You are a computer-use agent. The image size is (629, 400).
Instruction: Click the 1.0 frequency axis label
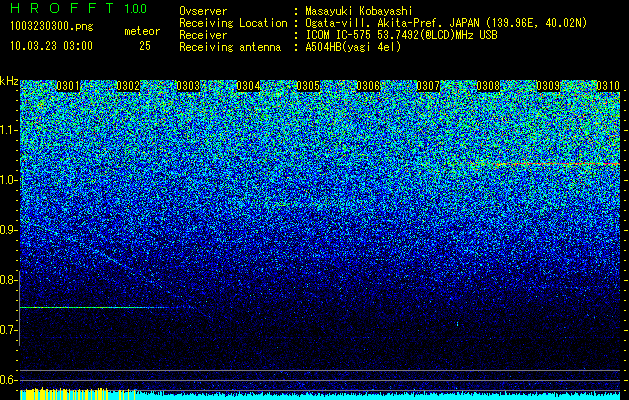click(8, 180)
